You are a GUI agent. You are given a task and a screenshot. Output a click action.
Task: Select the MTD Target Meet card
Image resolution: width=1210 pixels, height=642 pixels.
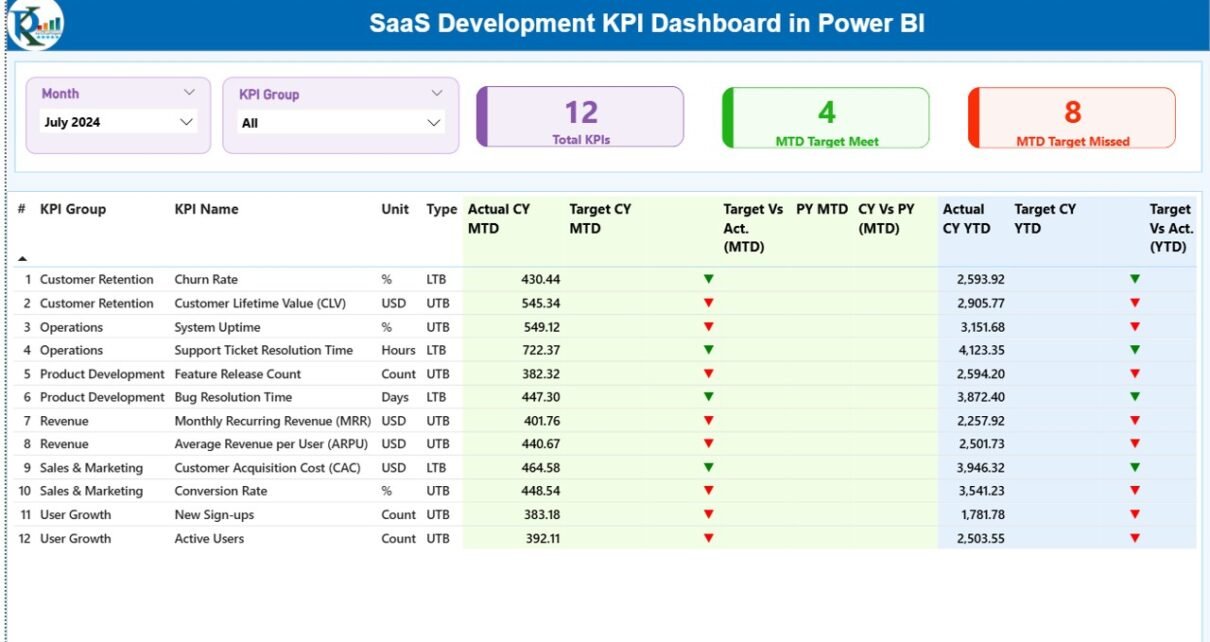point(826,118)
